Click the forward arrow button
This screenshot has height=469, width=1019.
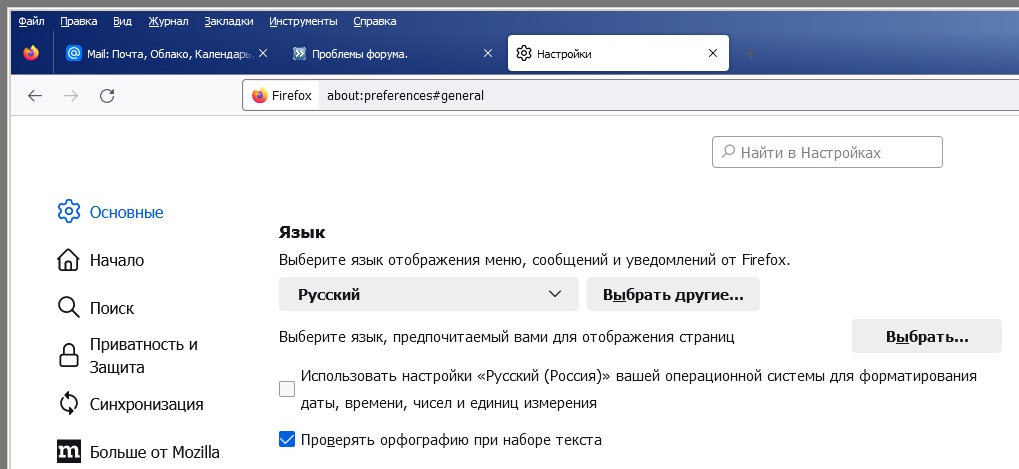tap(71, 96)
